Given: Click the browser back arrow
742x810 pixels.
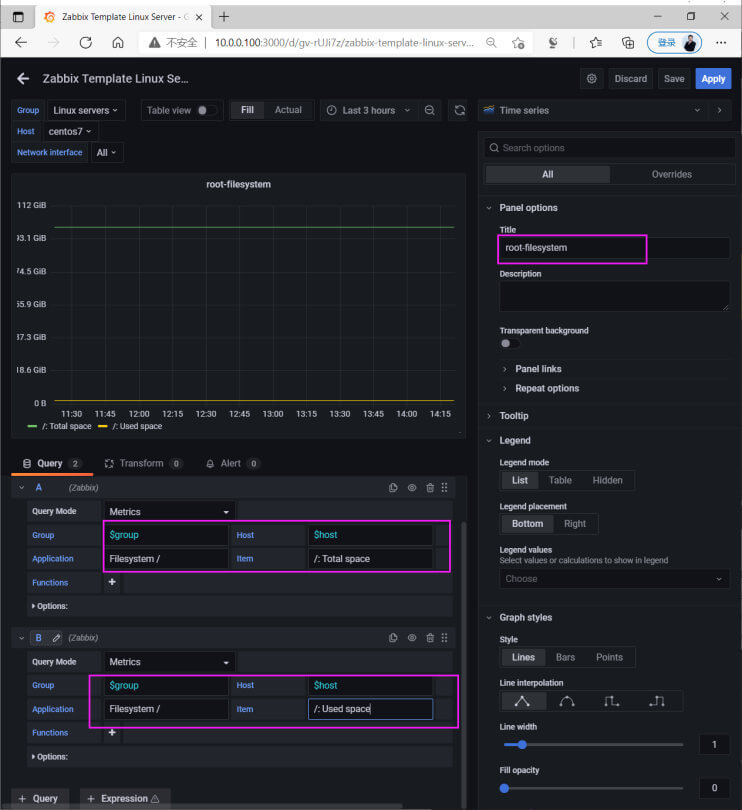Looking at the screenshot, I should click(21, 42).
